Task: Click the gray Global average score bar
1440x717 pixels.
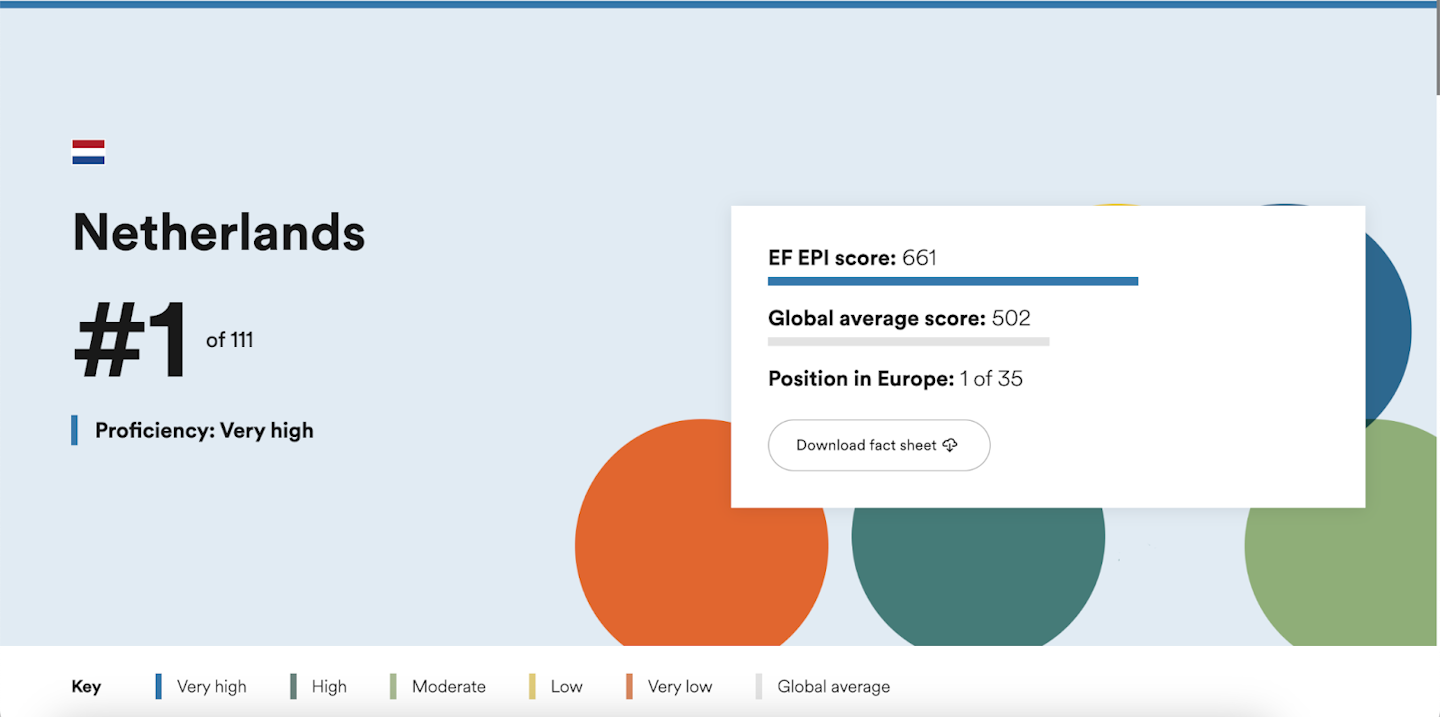Action: tap(908, 342)
